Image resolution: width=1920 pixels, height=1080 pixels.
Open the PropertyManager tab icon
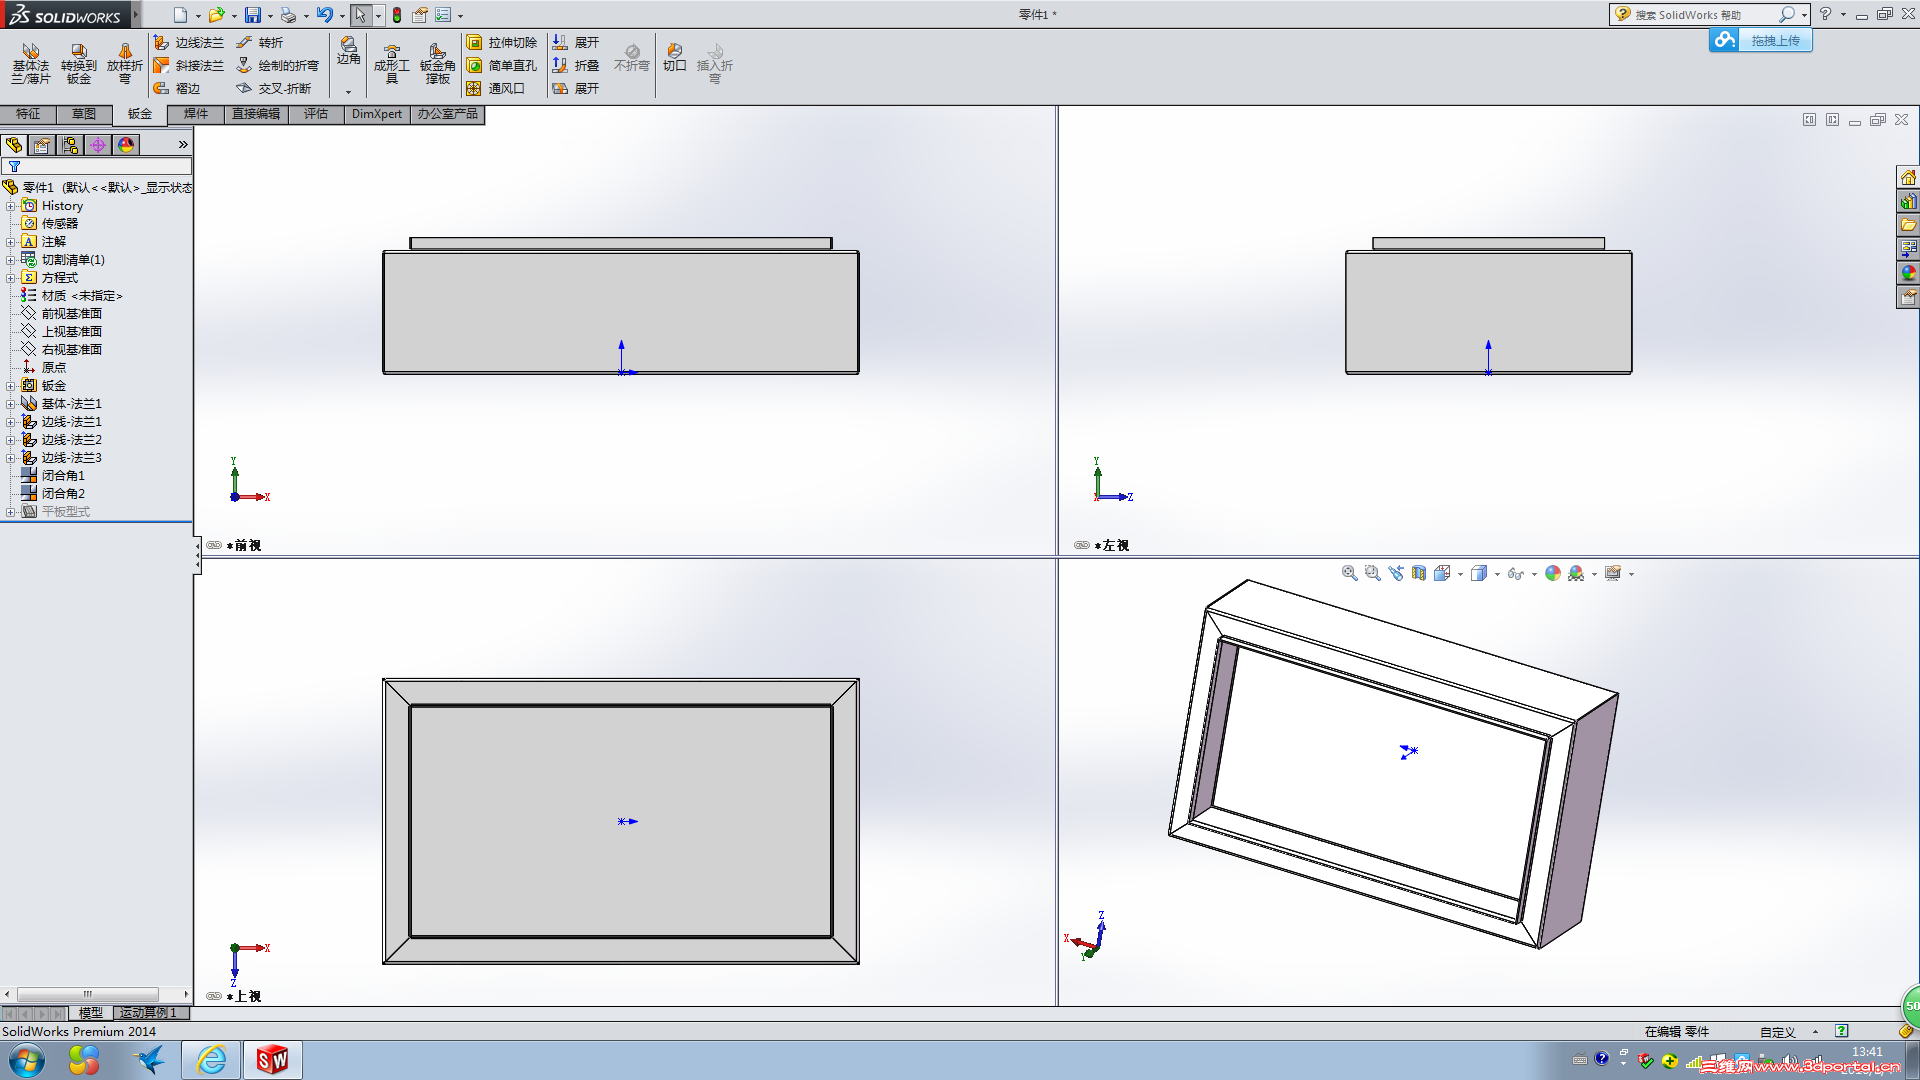click(x=42, y=145)
